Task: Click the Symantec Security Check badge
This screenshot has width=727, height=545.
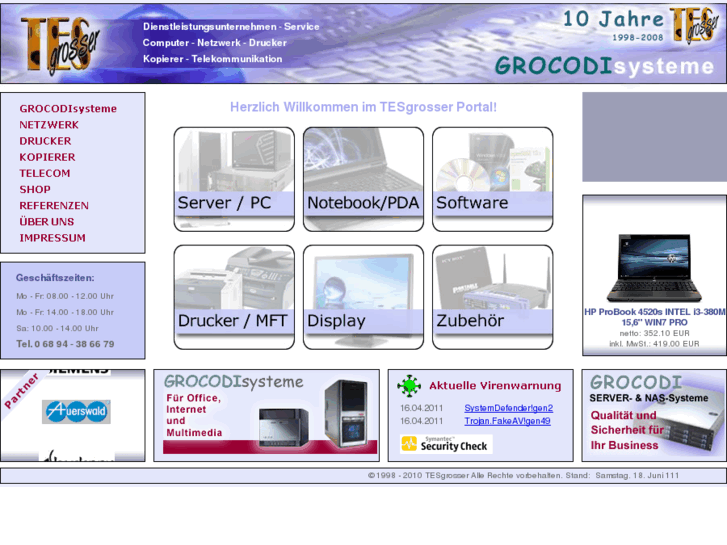Action: (x=446, y=444)
